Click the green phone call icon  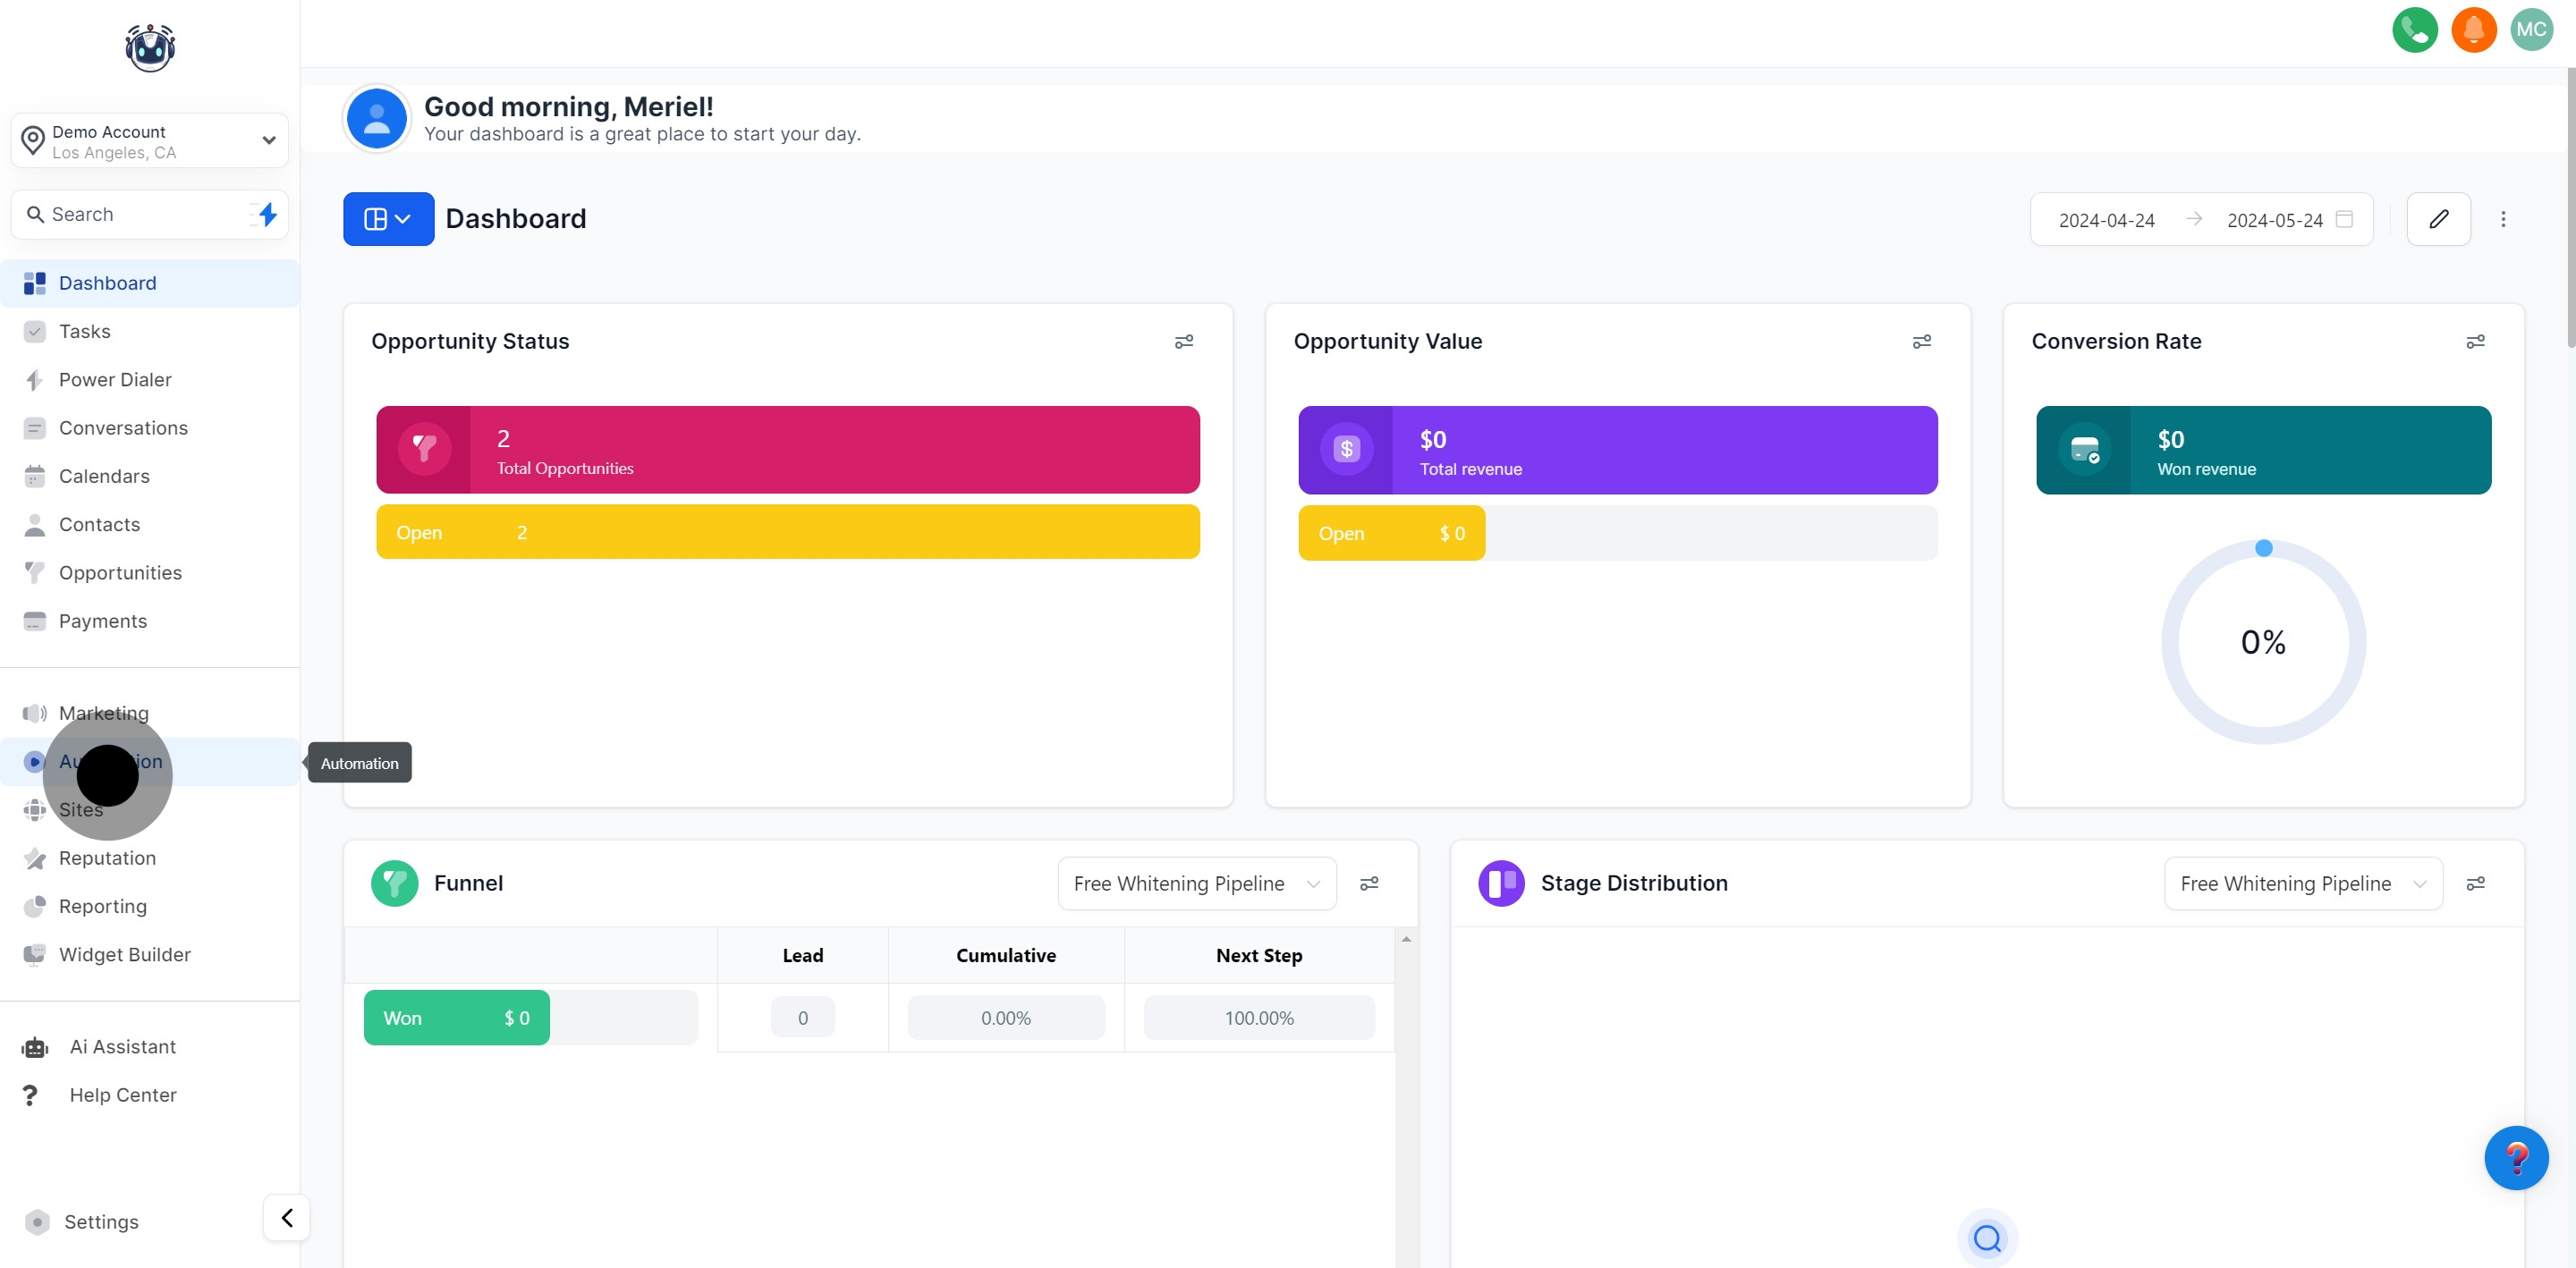(2414, 30)
